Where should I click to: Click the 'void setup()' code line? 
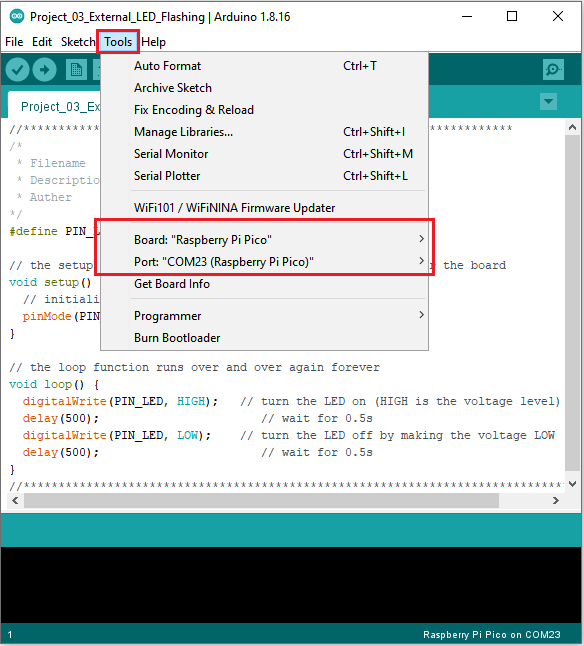[50, 282]
